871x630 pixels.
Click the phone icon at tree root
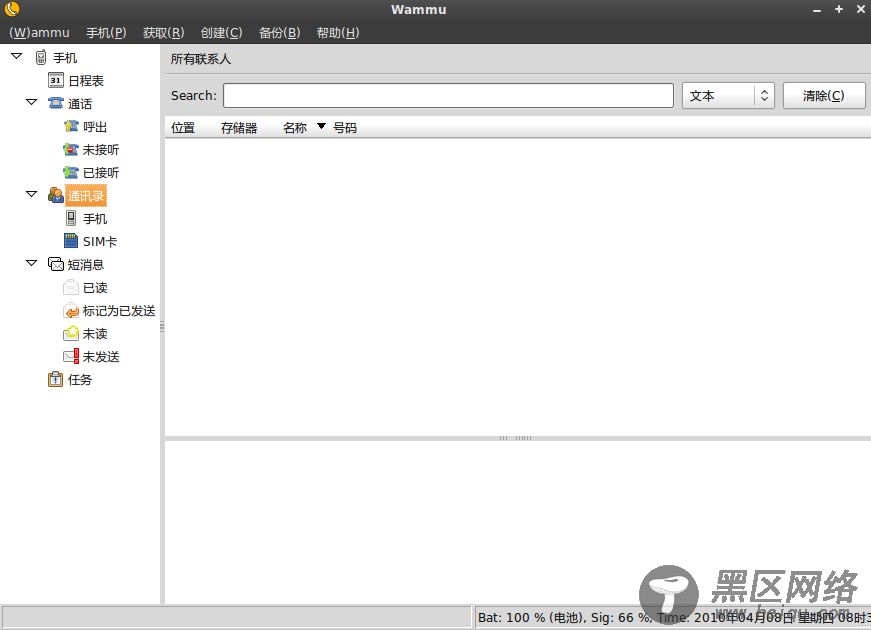[41, 57]
